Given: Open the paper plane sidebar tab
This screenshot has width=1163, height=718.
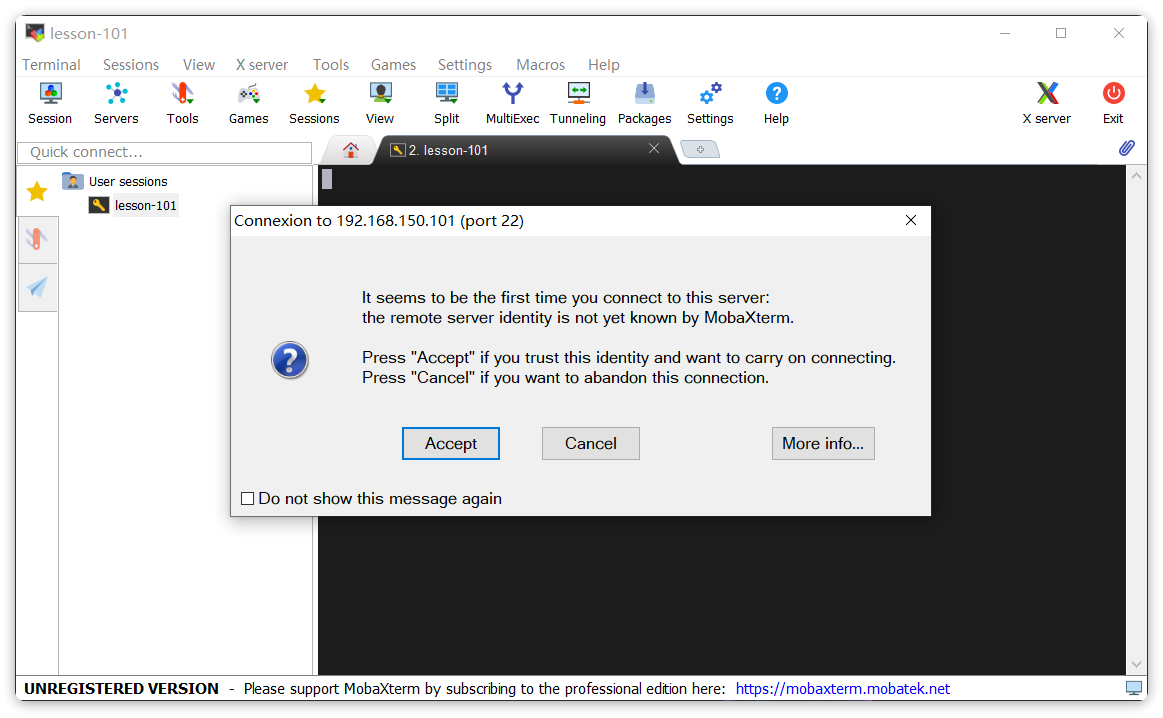Looking at the screenshot, I should pyautogui.click(x=38, y=288).
